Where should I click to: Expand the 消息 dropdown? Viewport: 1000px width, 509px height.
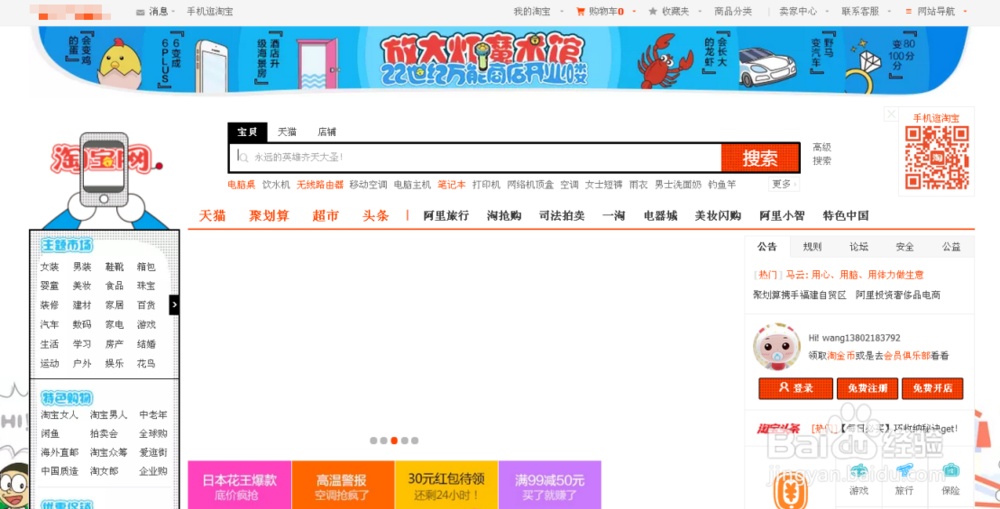click(x=173, y=11)
